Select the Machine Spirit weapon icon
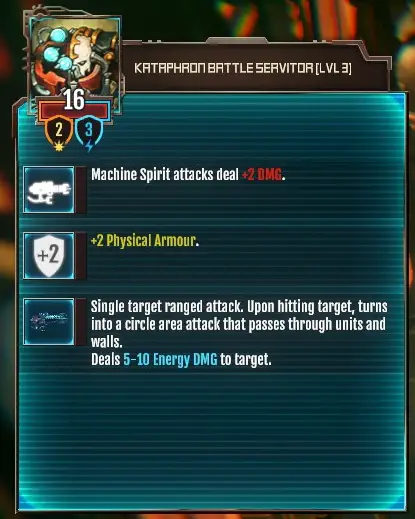Screen dimensions: 415x519 tap(49, 190)
